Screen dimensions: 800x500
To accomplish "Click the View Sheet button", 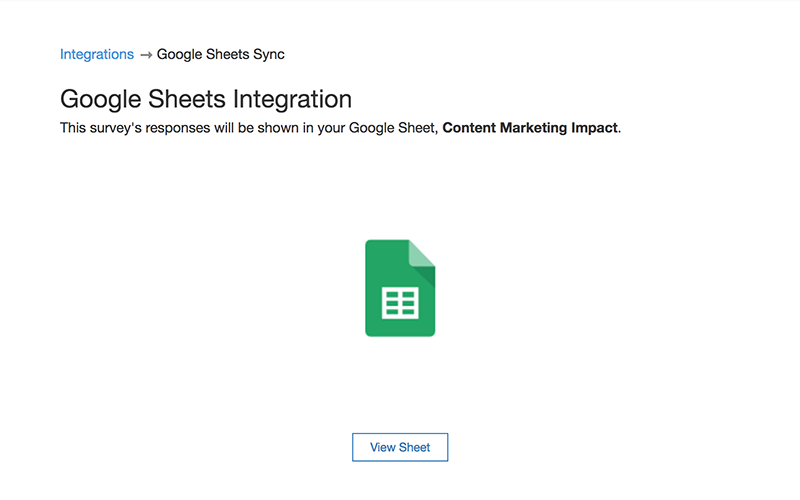I will coord(400,447).
